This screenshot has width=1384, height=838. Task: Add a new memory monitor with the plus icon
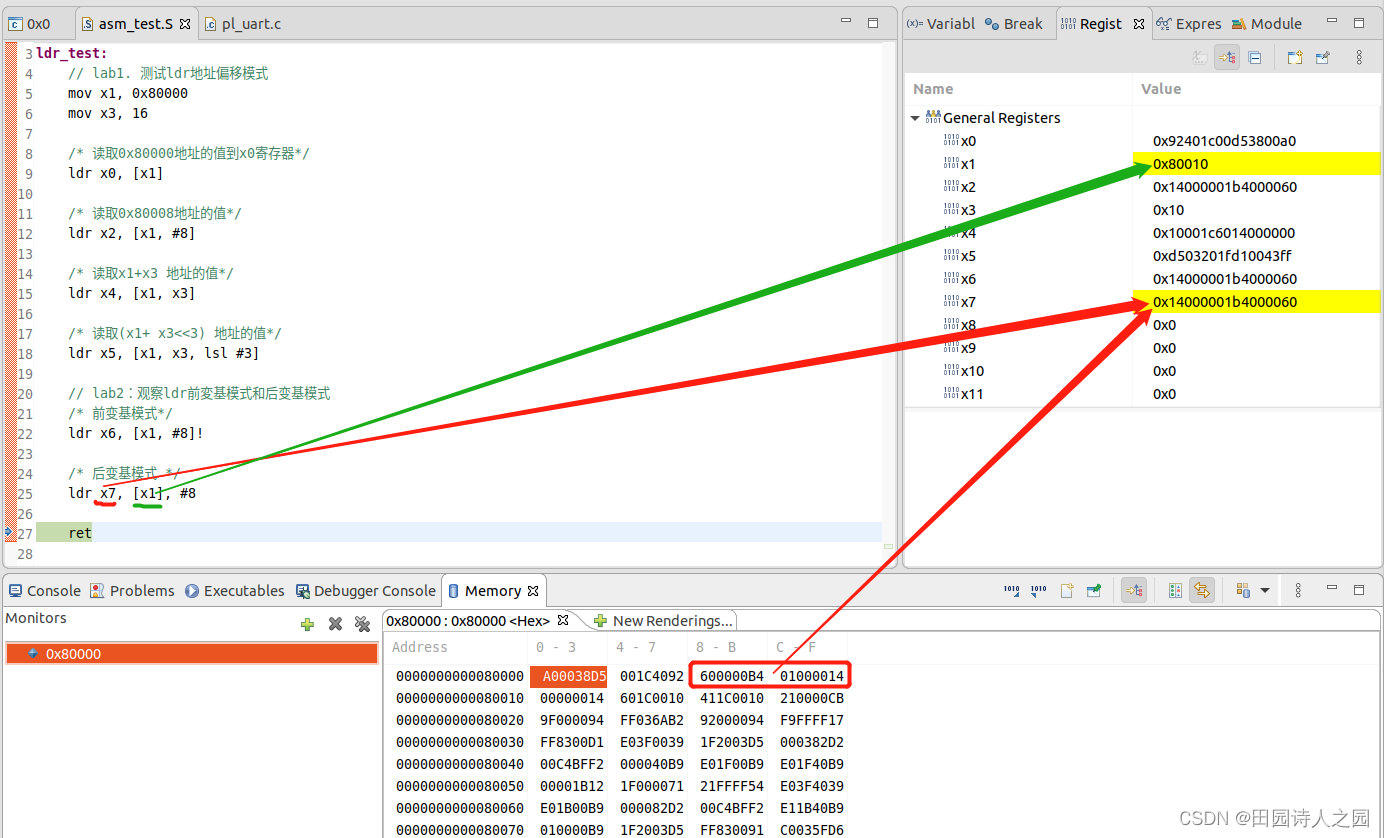307,624
